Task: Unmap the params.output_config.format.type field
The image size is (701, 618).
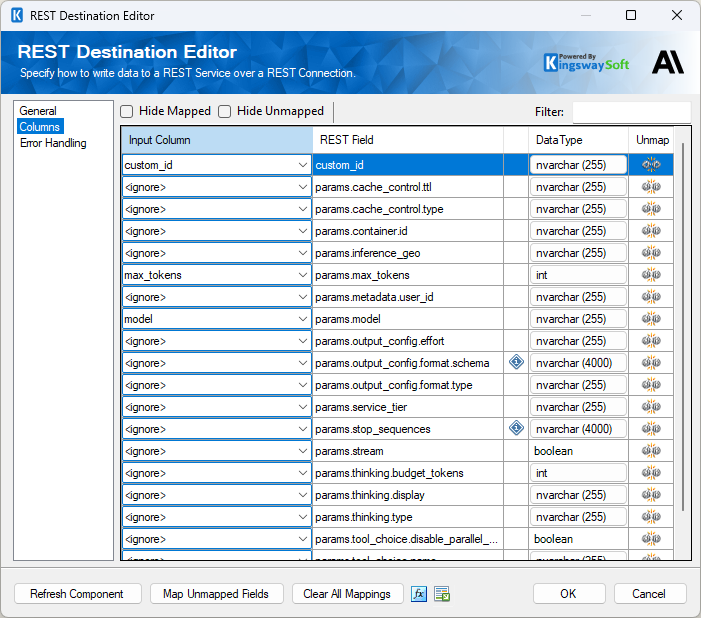Action: [651, 385]
